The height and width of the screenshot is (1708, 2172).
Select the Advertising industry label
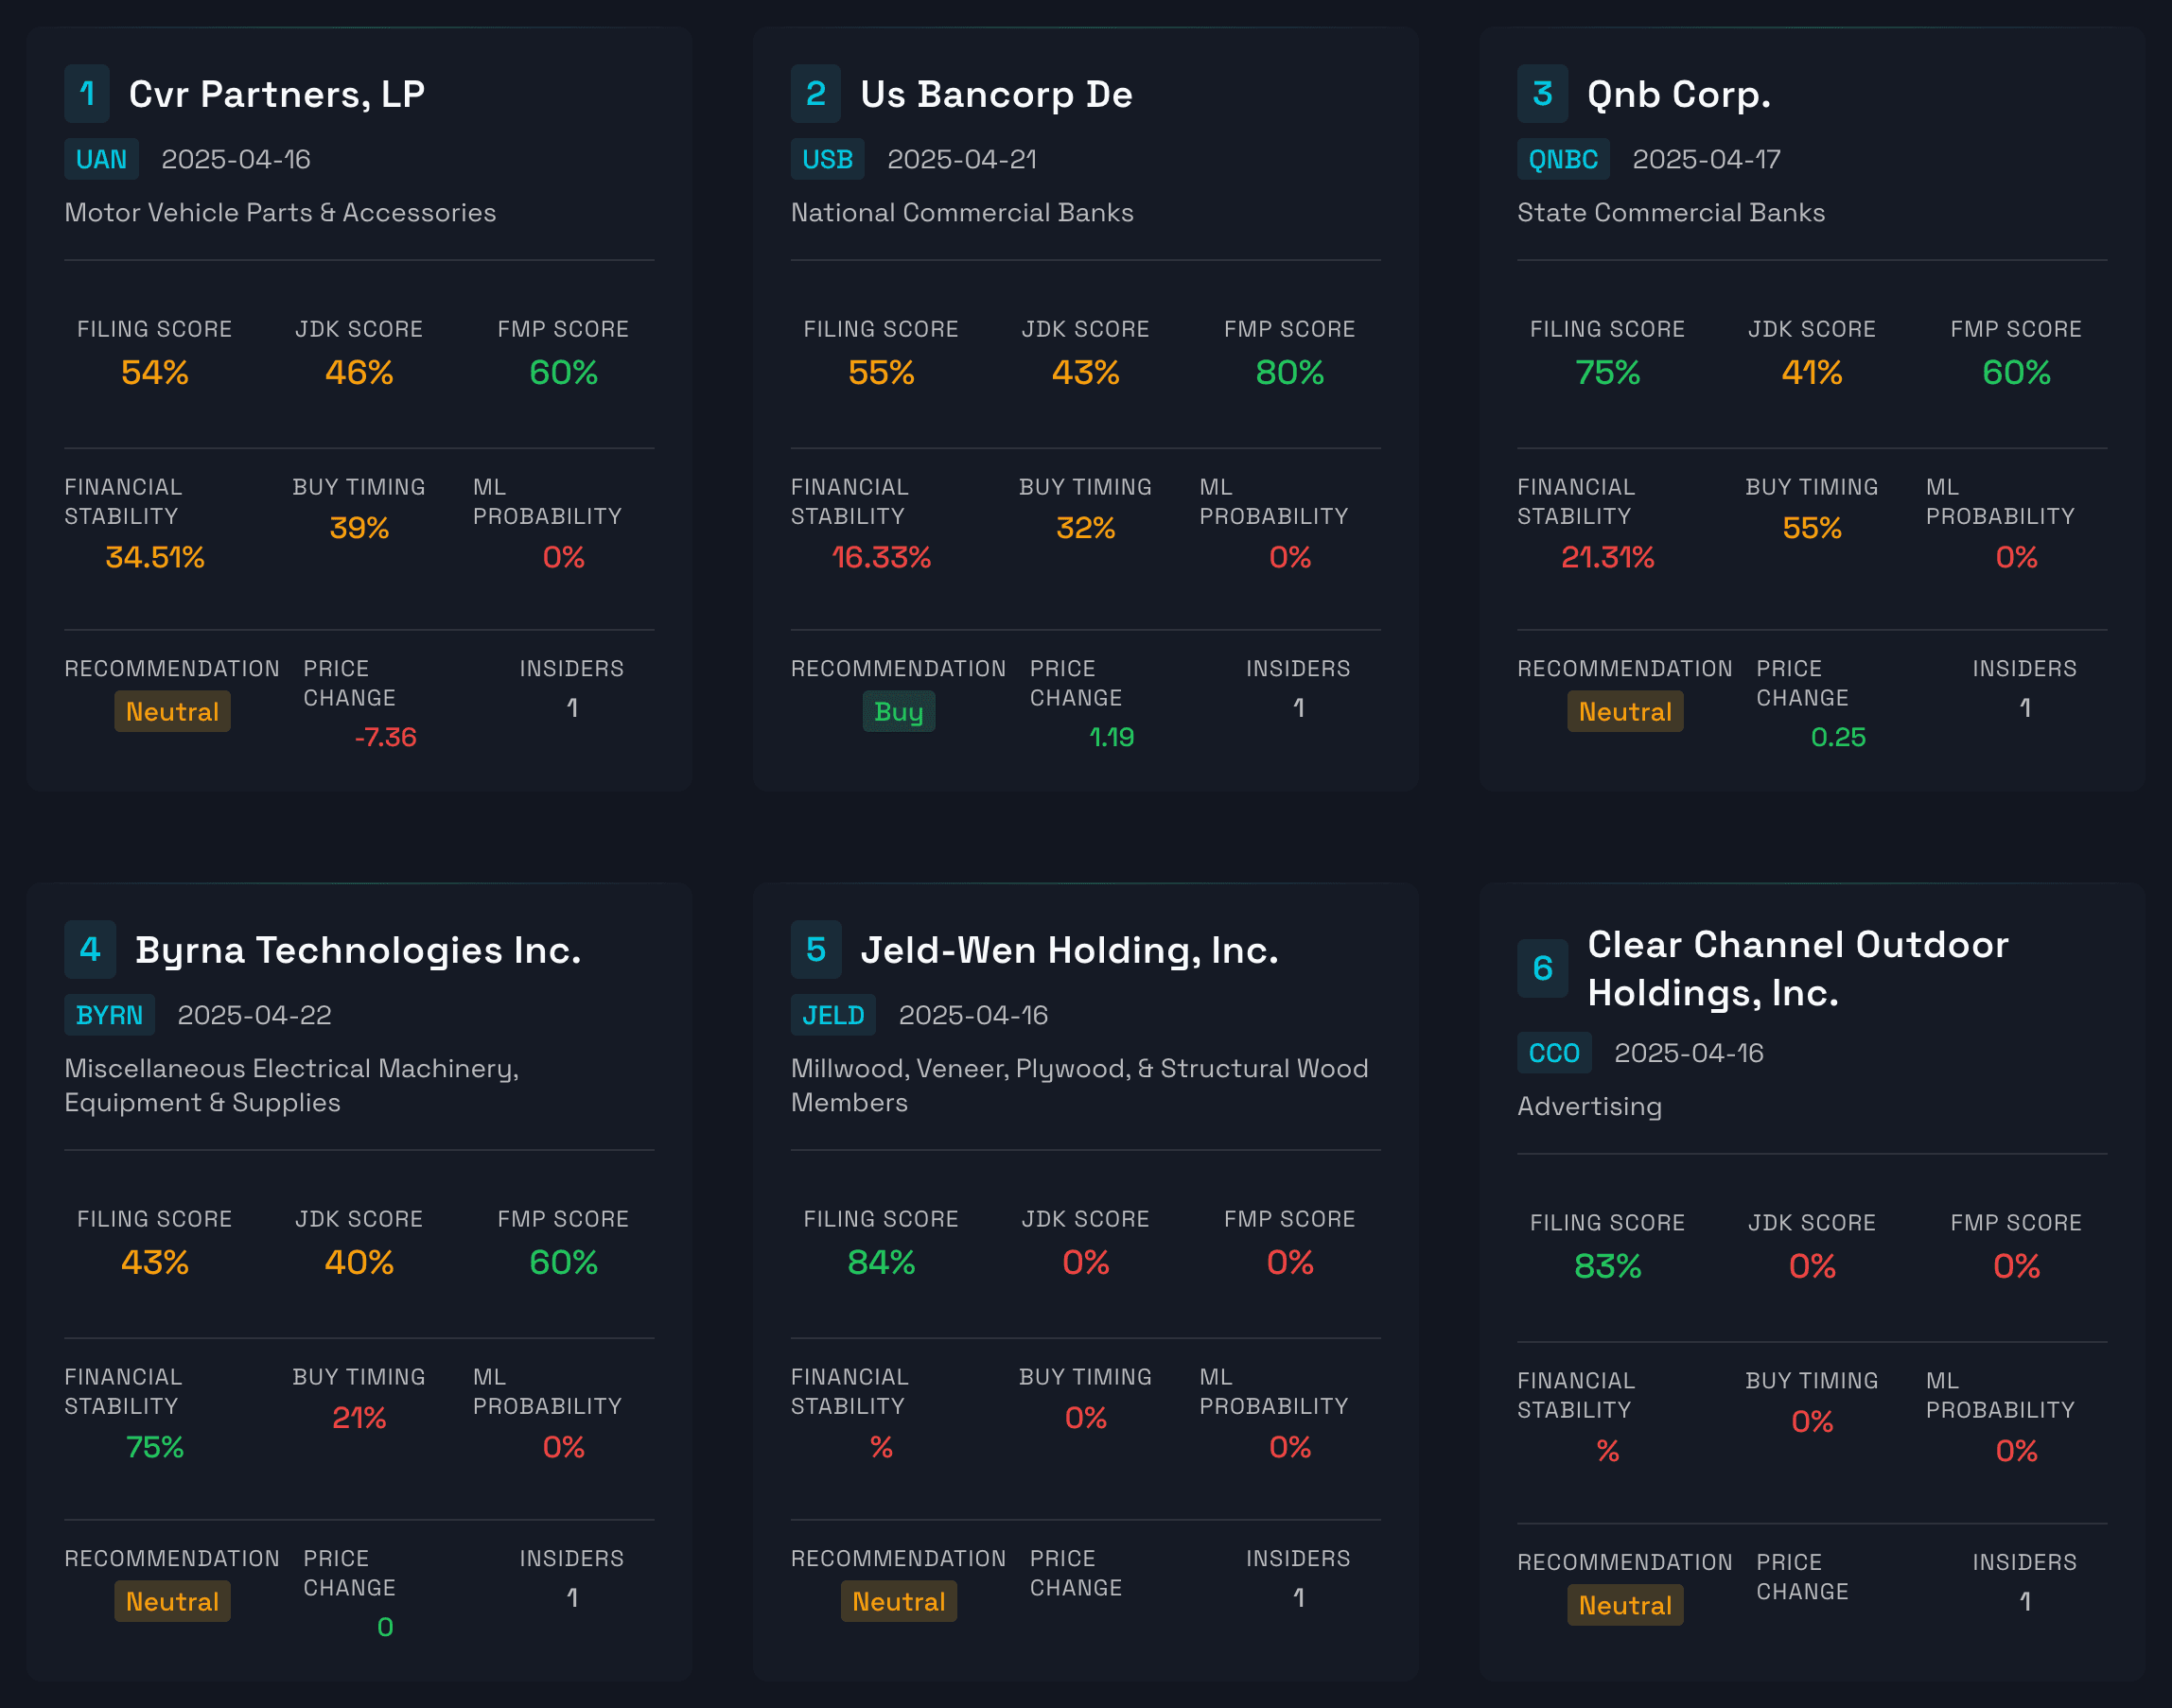[x=1588, y=1106]
